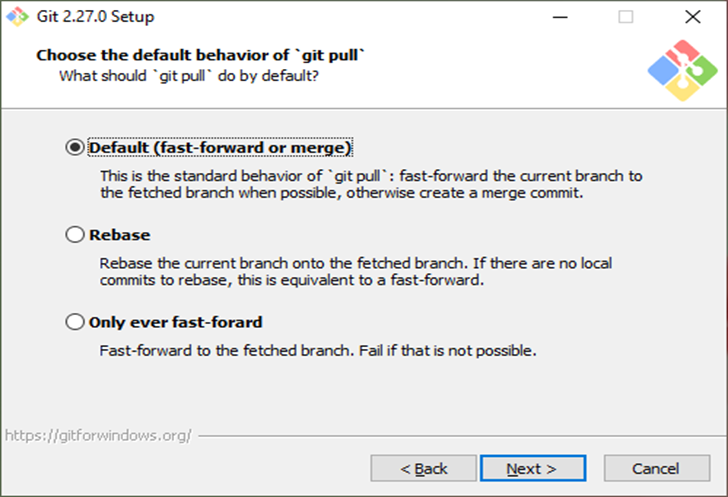This screenshot has width=728, height=497.
Task: Click the standard behavior description under Default
Action: click(x=370, y=184)
